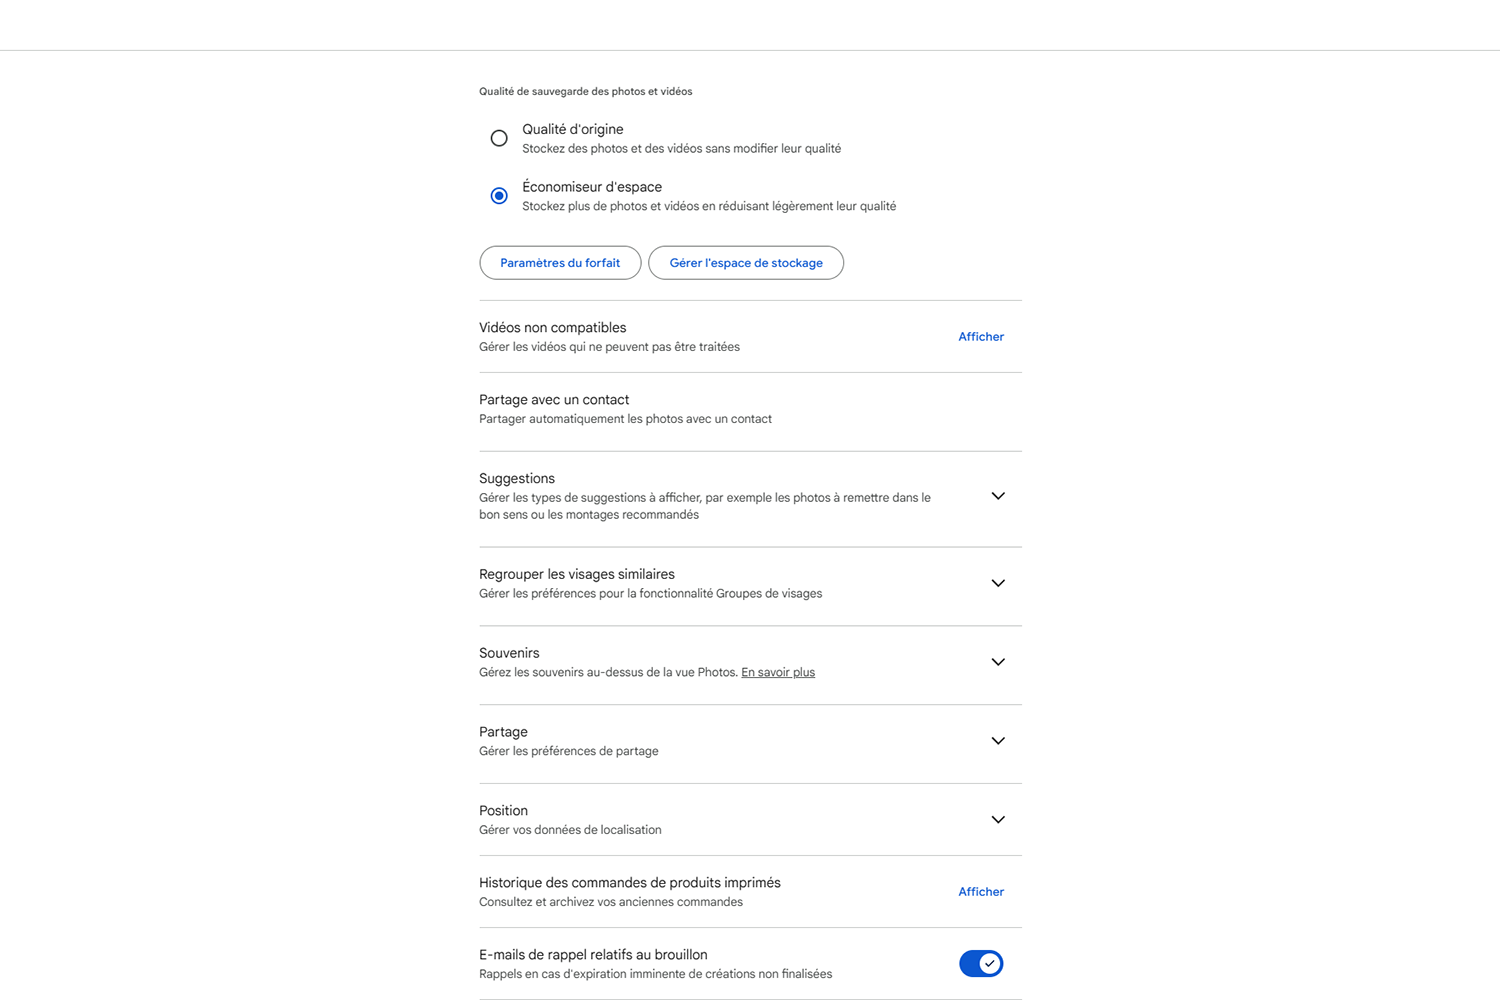Click the Suggestions section title
Image resolution: width=1500 pixels, height=1000 pixels.
click(x=517, y=479)
